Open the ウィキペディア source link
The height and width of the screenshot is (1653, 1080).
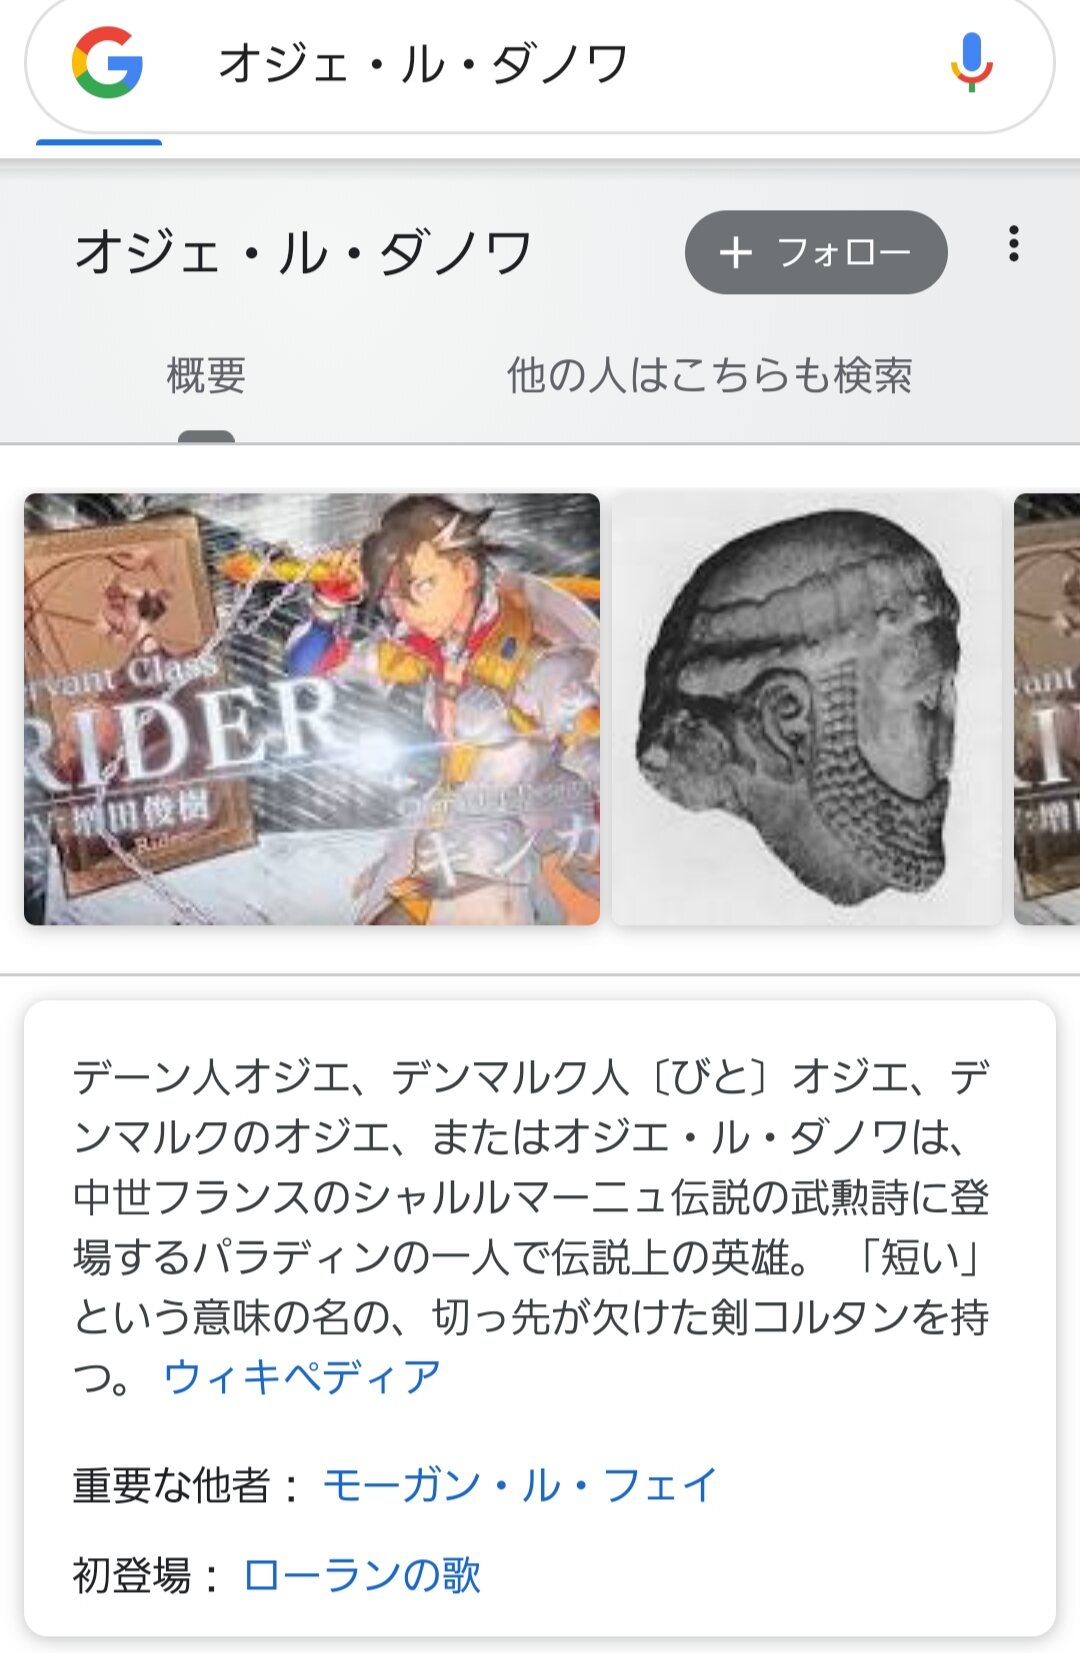(301, 1377)
